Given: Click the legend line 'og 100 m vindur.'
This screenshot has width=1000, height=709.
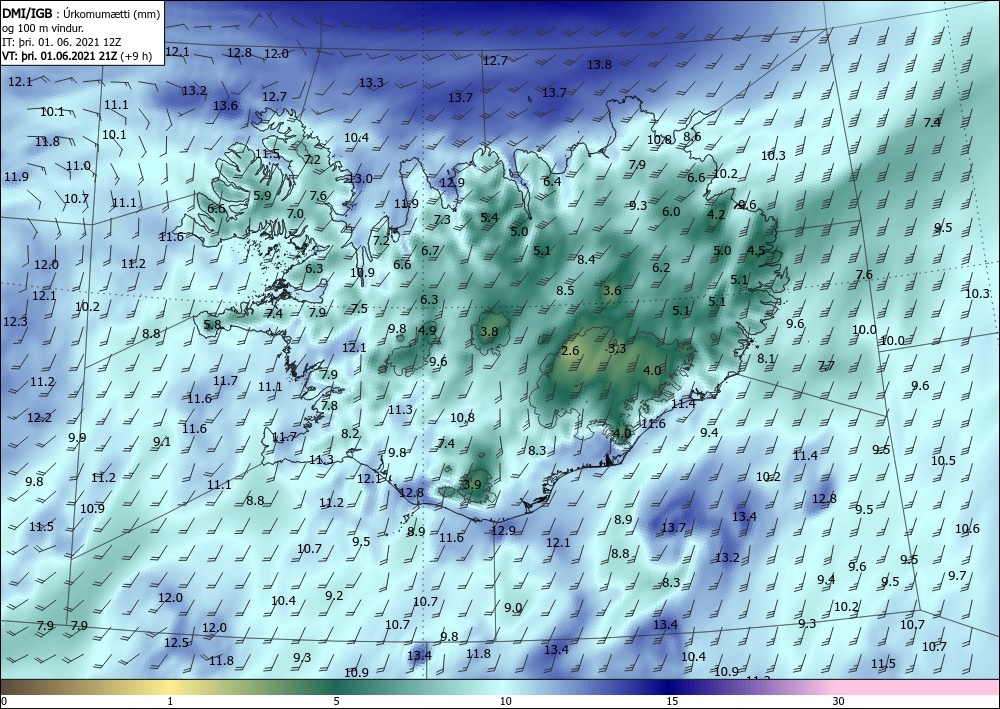Looking at the screenshot, I should (43, 28).
